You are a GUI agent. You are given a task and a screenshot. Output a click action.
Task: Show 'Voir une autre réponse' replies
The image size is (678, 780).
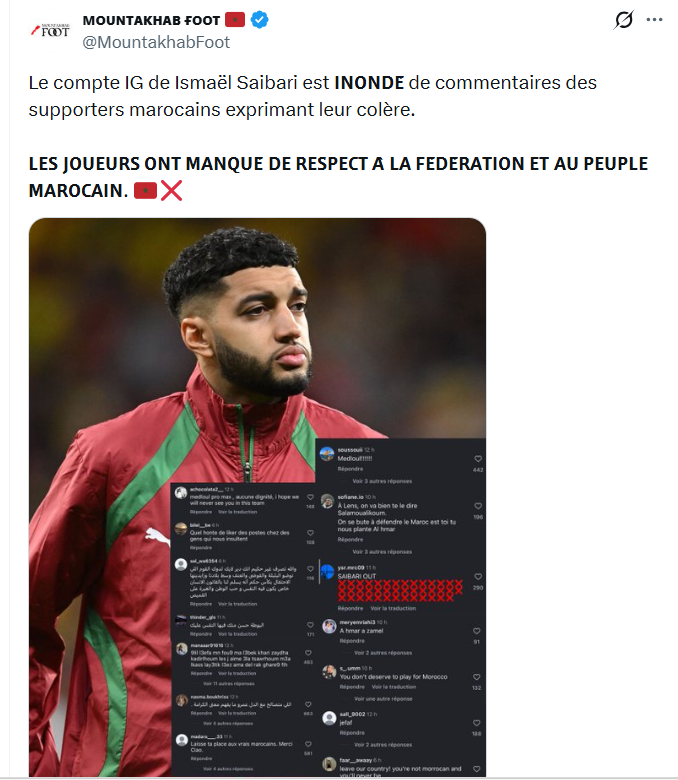tap(383, 698)
